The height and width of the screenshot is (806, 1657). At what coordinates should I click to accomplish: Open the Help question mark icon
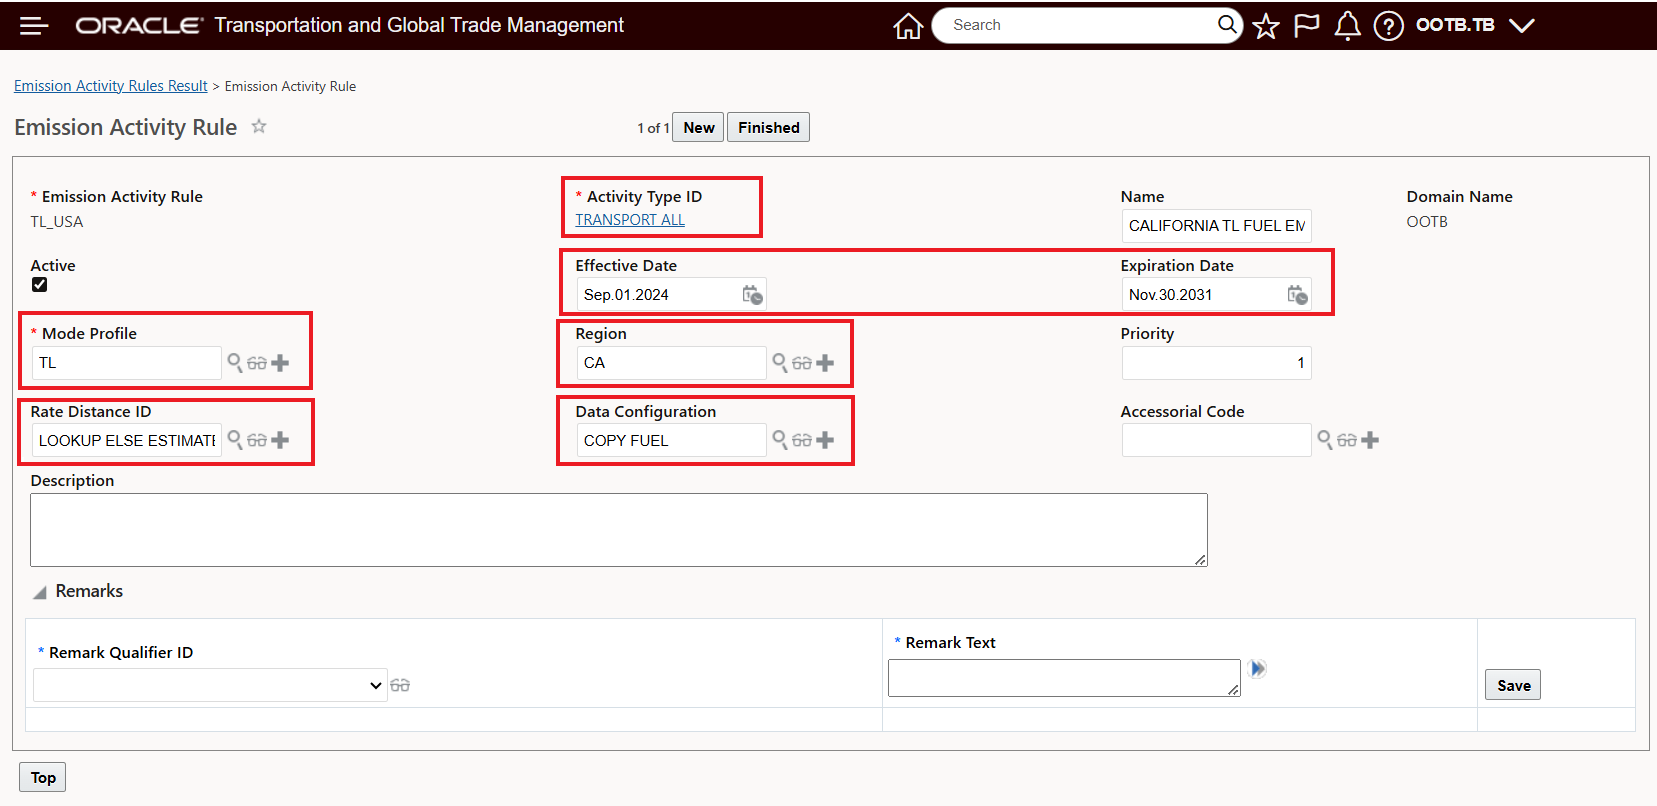pos(1388,26)
